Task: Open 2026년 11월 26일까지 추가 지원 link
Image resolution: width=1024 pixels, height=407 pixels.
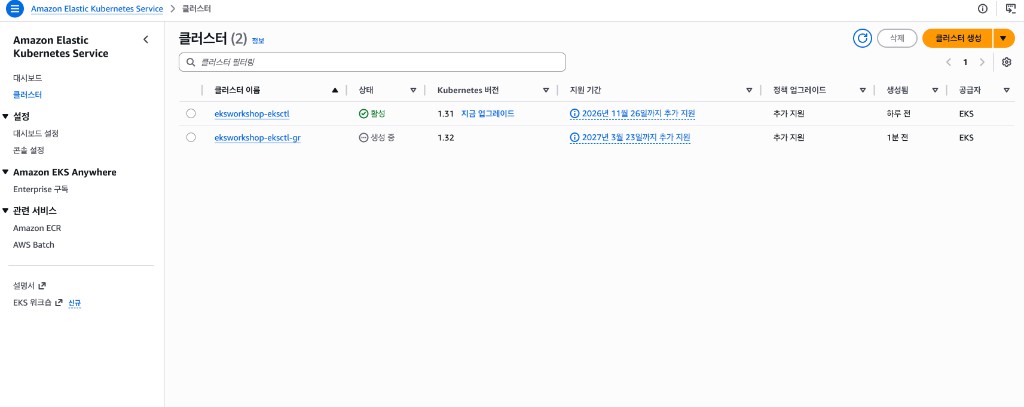Action: (x=638, y=114)
